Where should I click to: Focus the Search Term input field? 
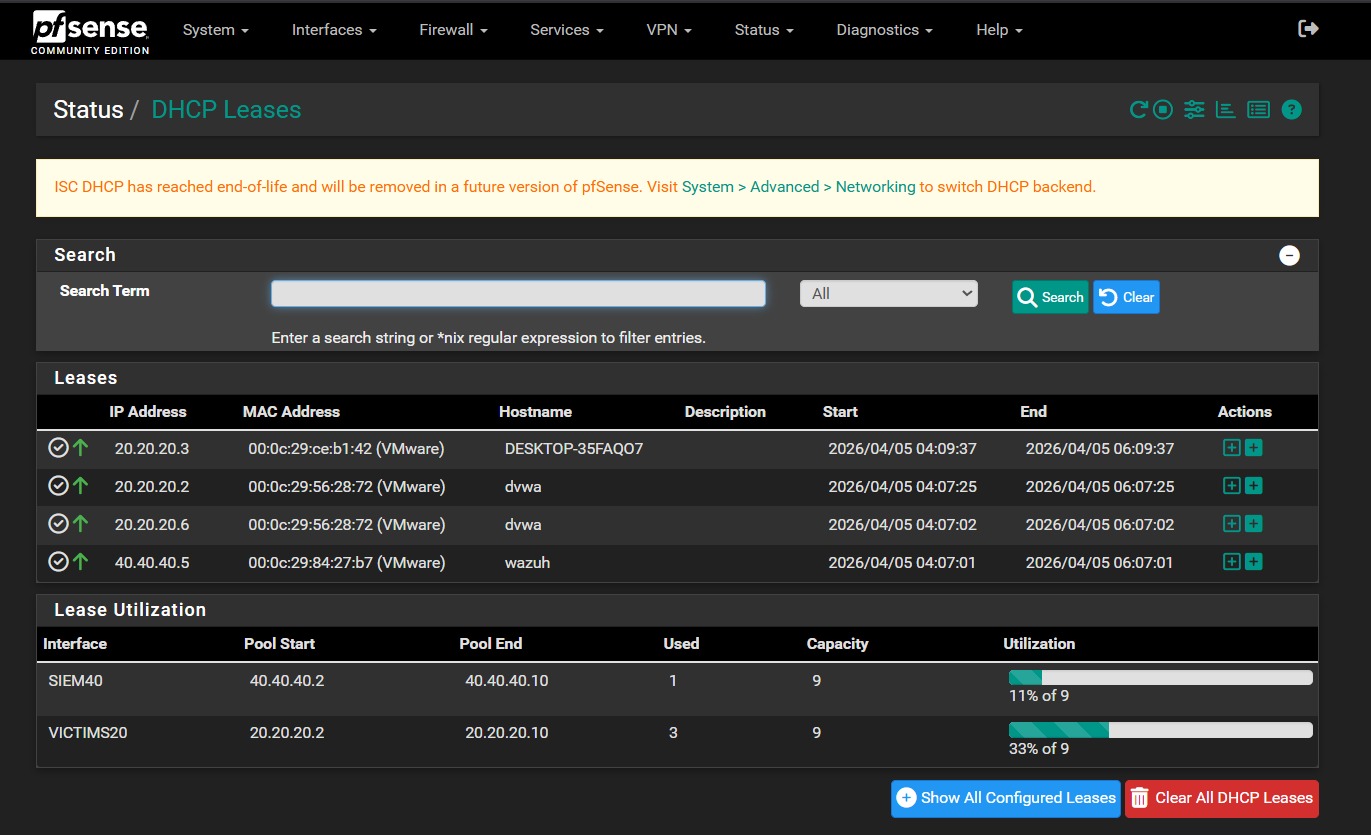pyautogui.click(x=518, y=293)
